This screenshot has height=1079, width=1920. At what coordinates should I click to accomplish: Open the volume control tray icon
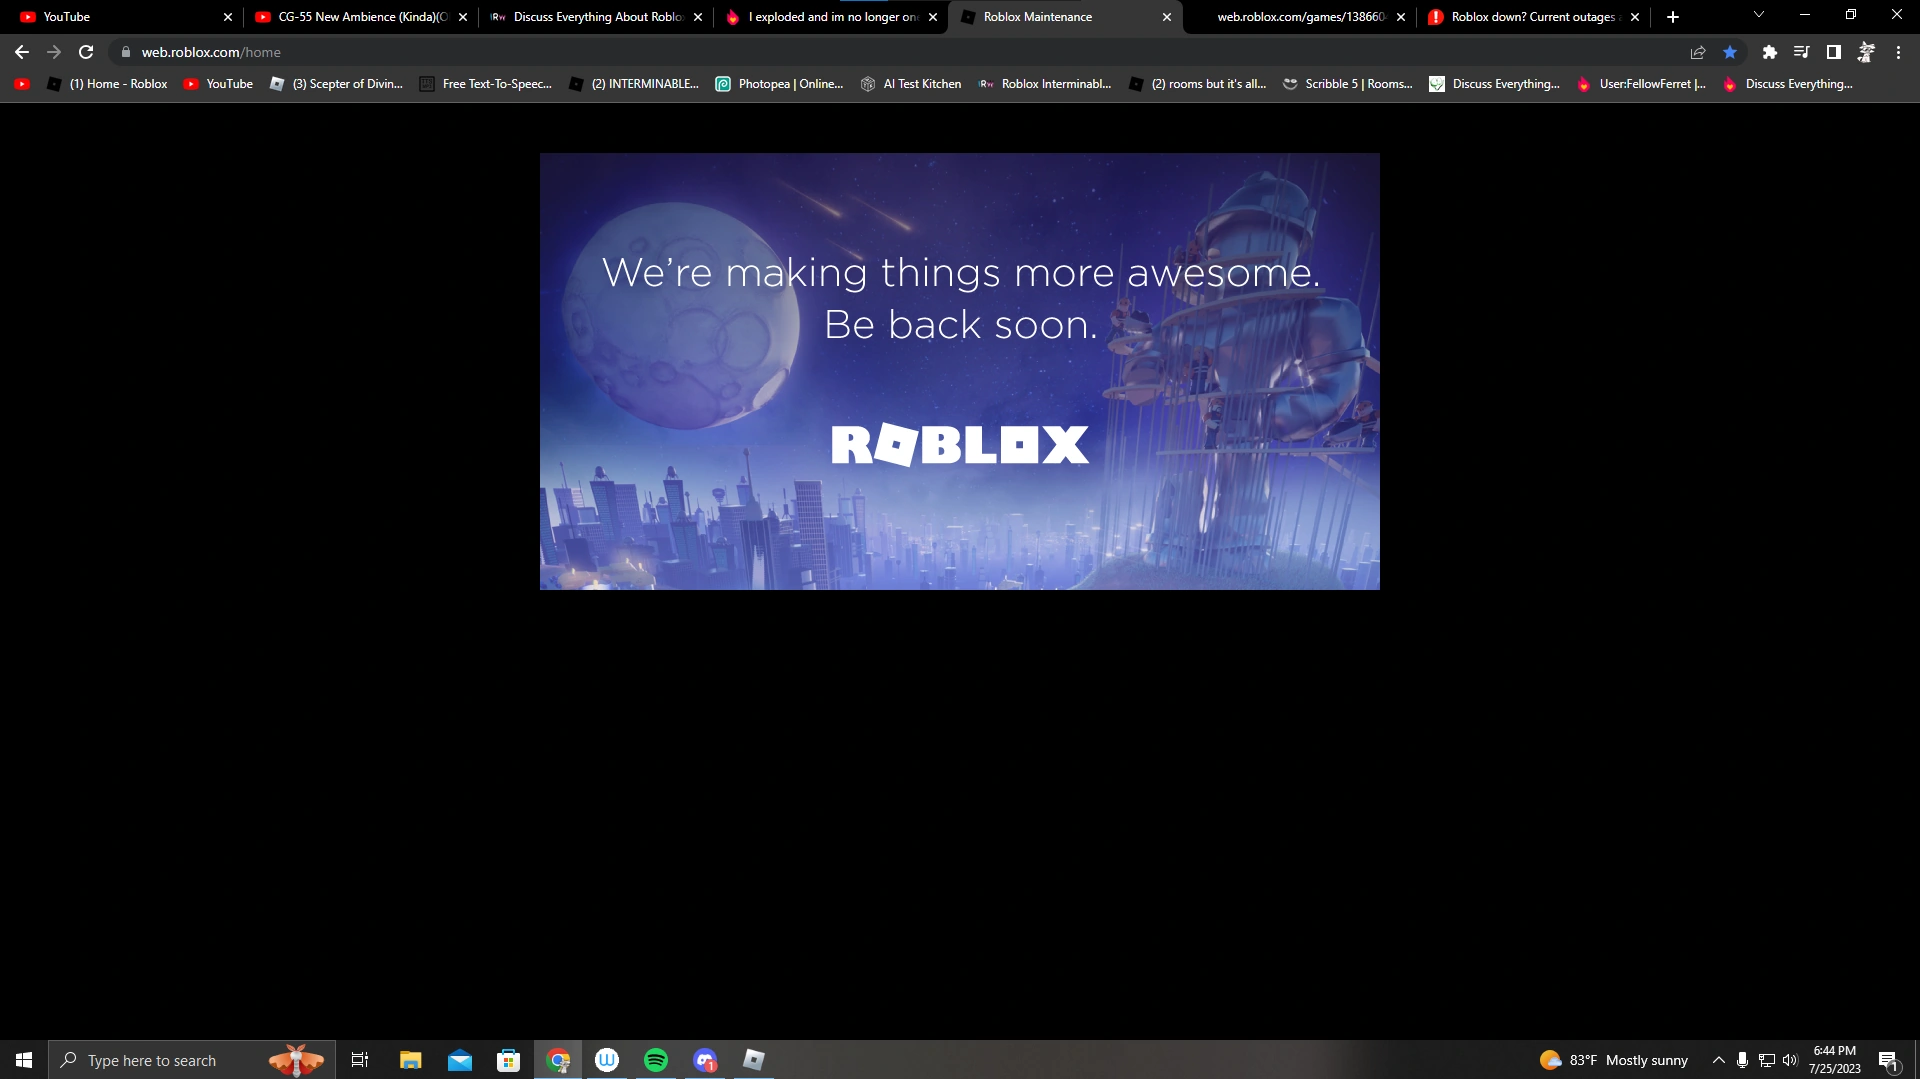[1790, 1060]
